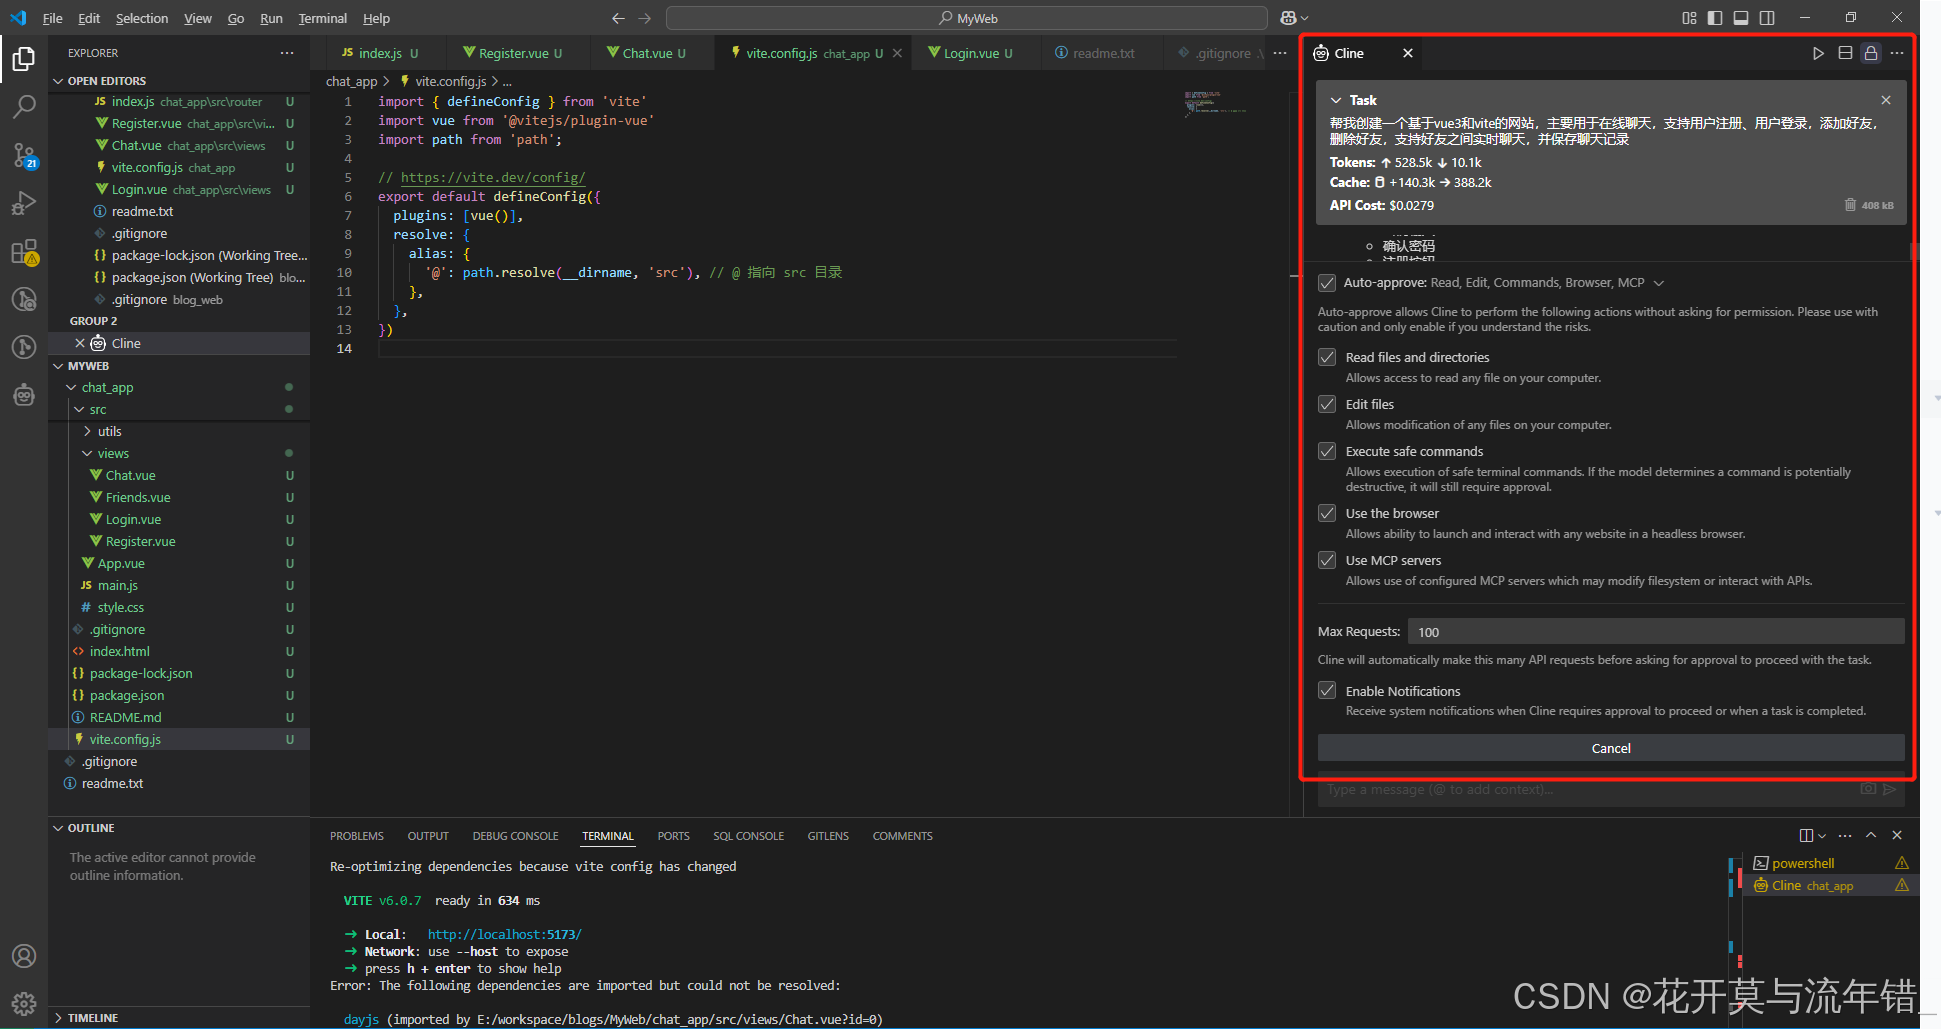This screenshot has width=1941, height=1029.
Task: Open the Extensions view
Action: [x=24, y=252]
